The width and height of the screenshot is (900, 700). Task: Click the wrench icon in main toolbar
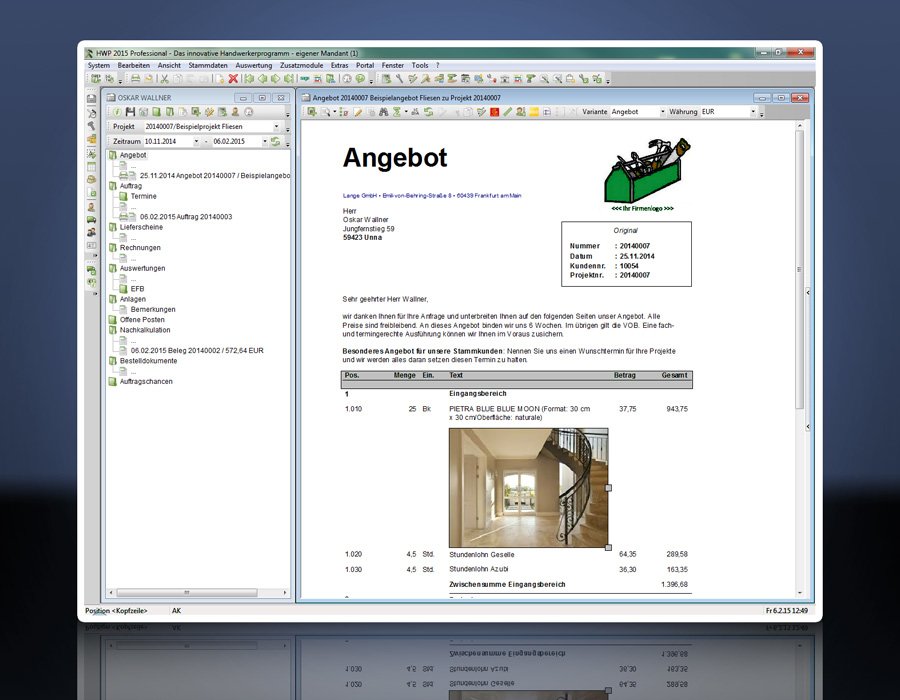coord(399,79)
